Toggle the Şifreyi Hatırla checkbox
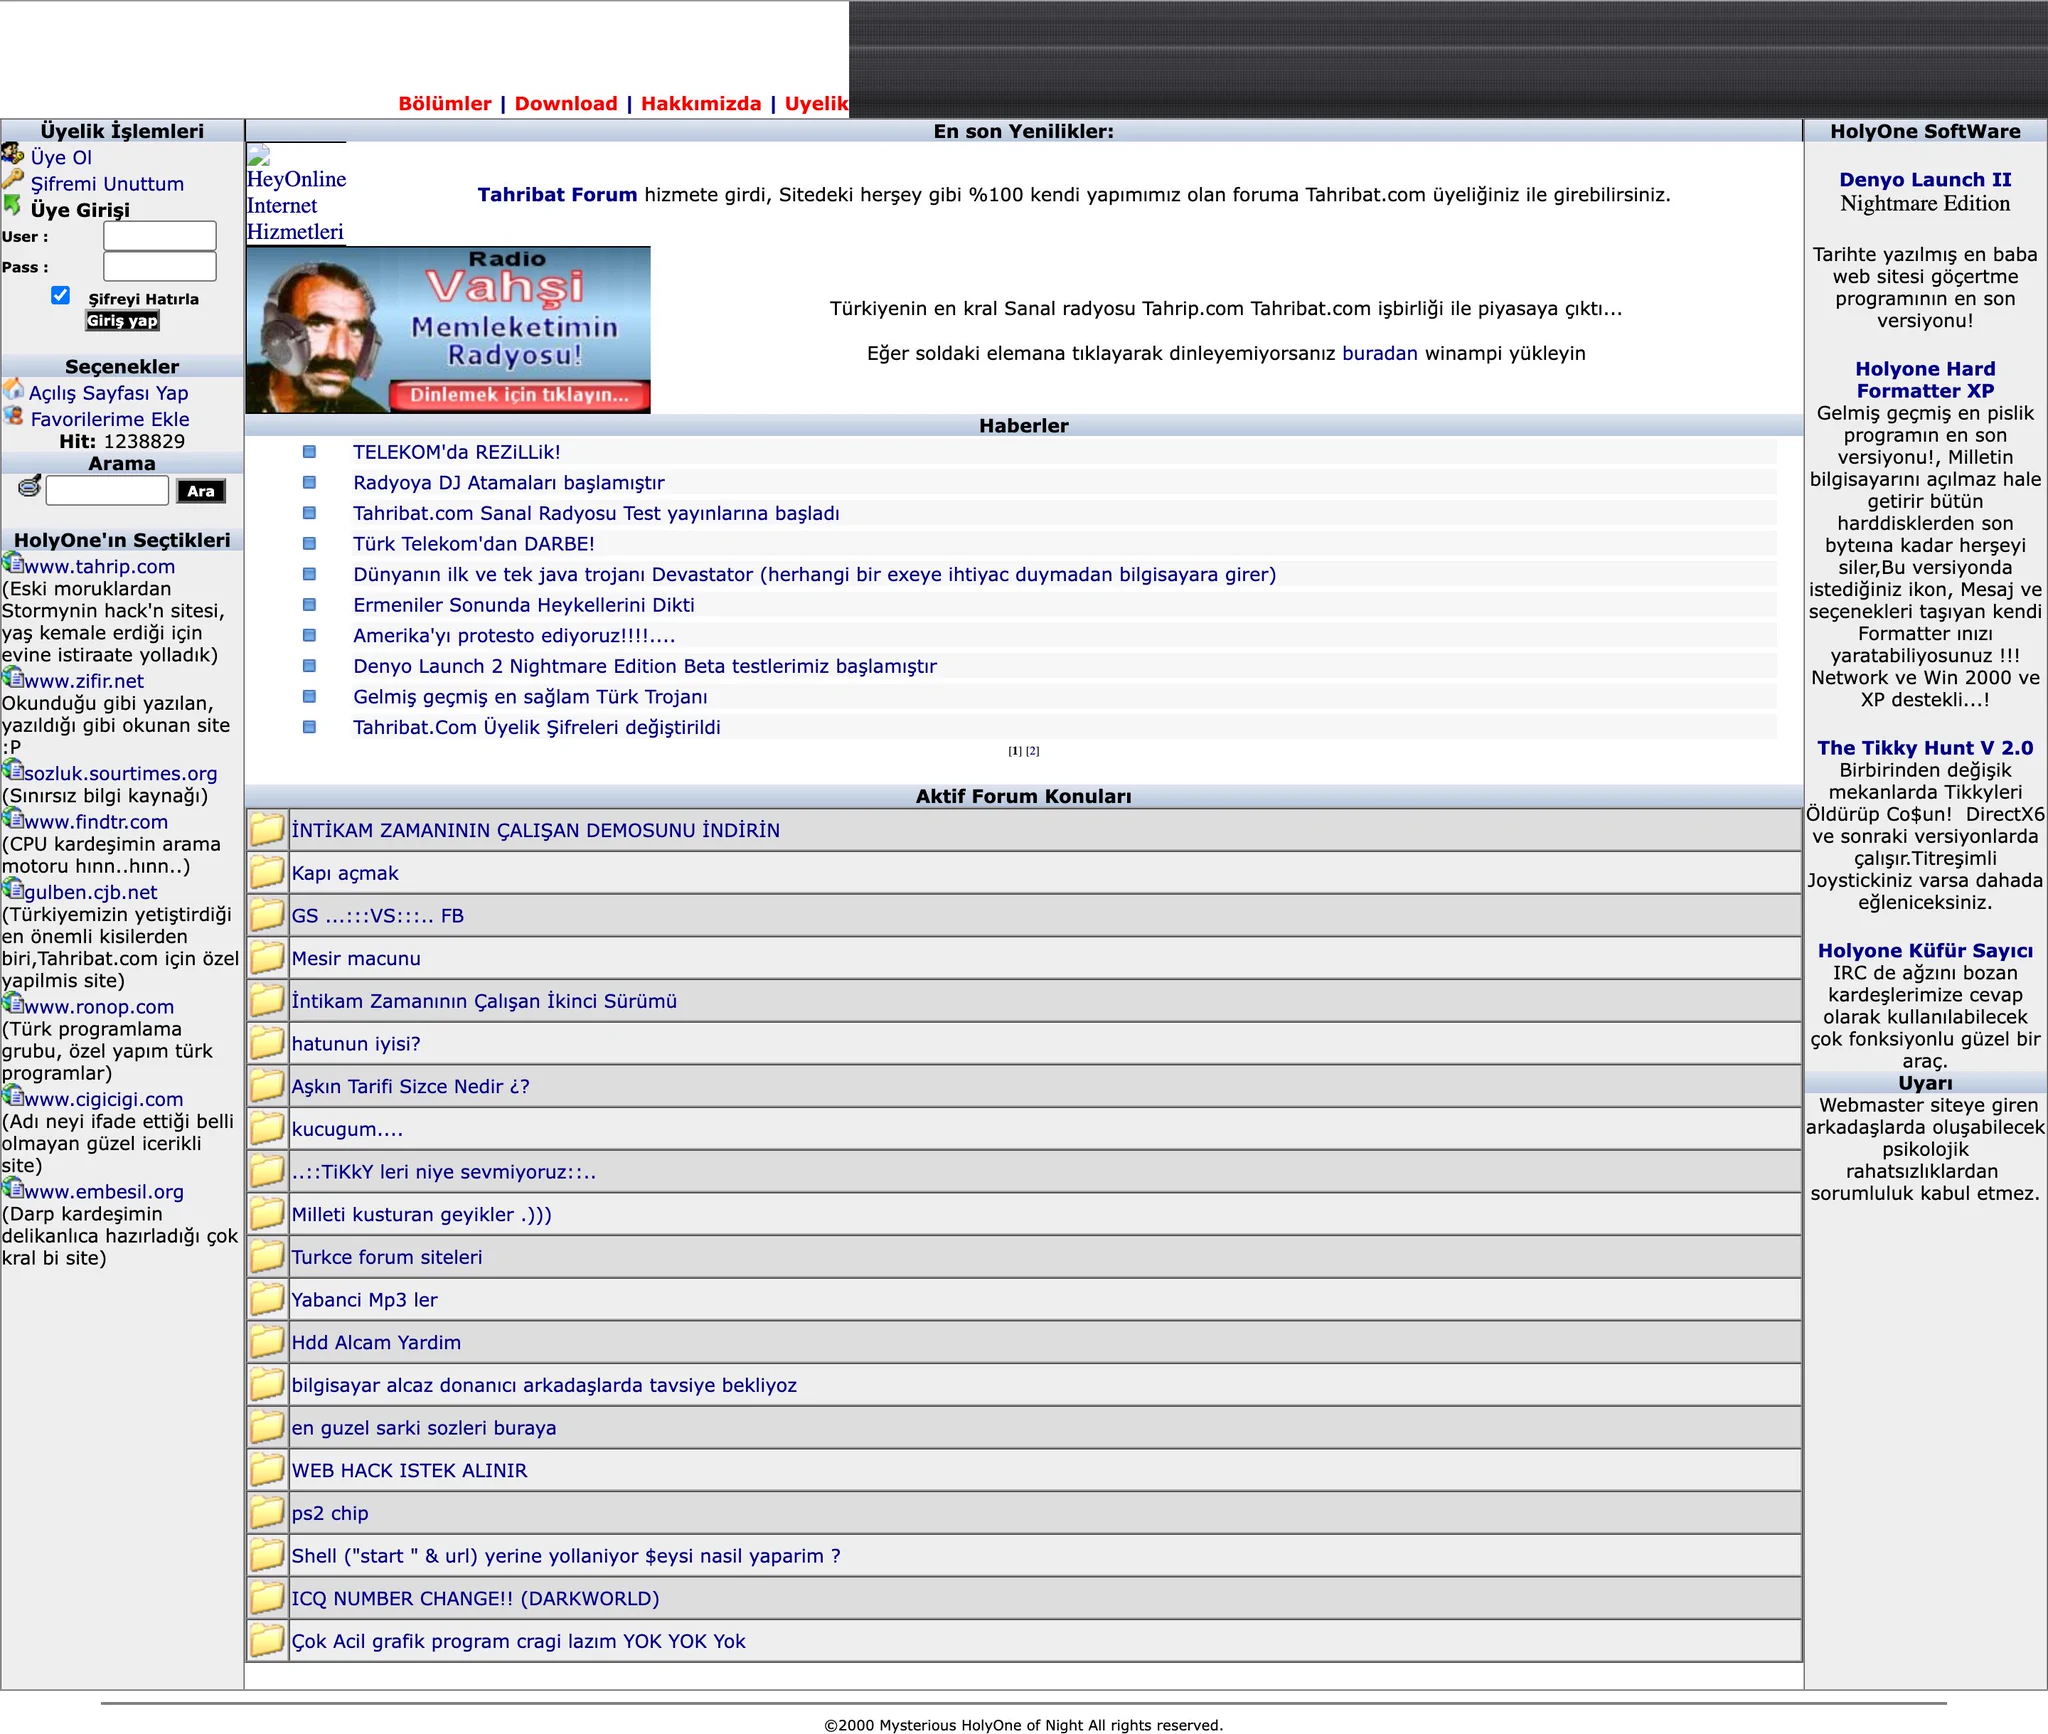Image resolution: width=2048 pixels, height=1734 pixels. pos(60,295)
